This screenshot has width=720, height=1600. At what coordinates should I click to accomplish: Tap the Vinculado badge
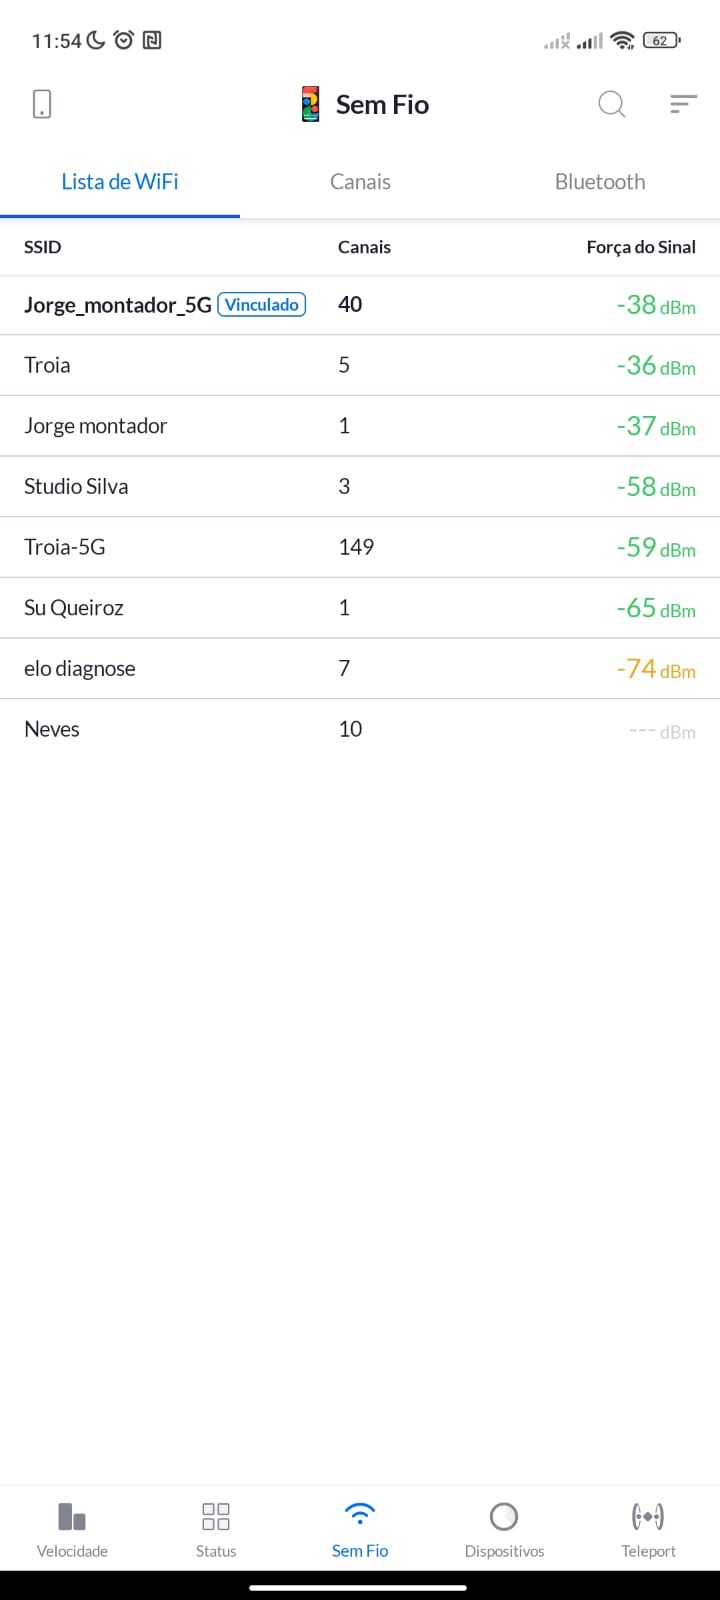click(x=262, y=305)
